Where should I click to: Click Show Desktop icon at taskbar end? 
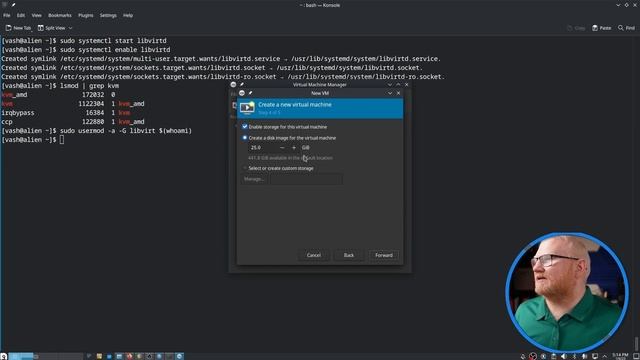tap(636, 356)
